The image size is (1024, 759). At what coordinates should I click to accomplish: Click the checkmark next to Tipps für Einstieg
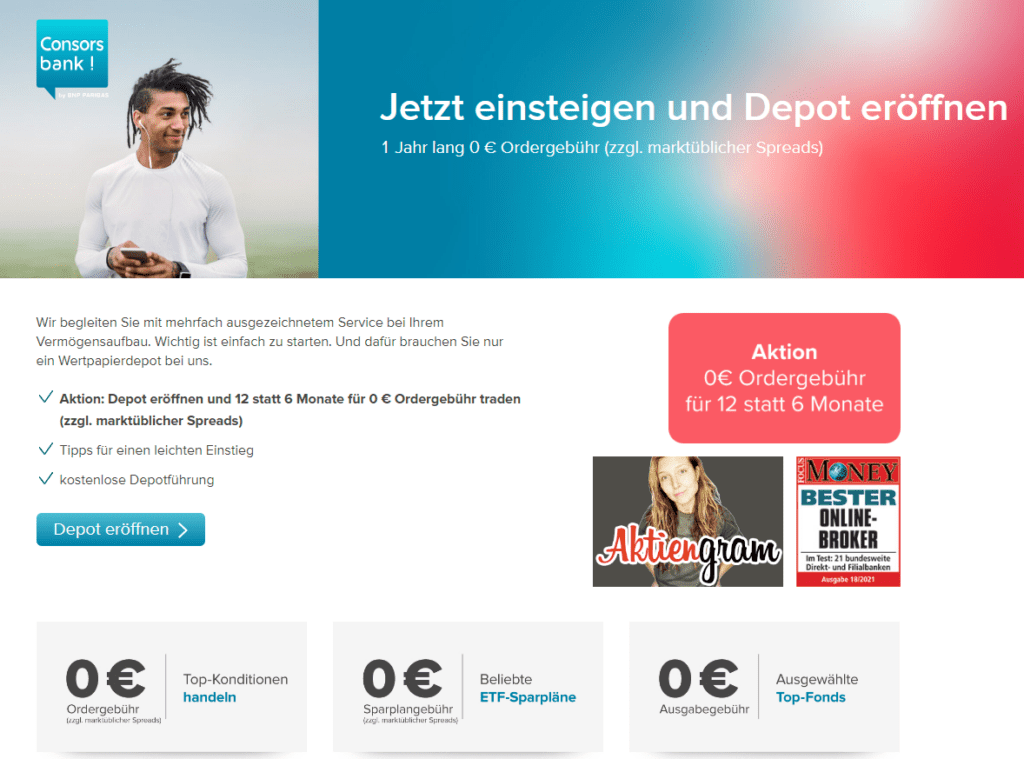pos(45,449)
